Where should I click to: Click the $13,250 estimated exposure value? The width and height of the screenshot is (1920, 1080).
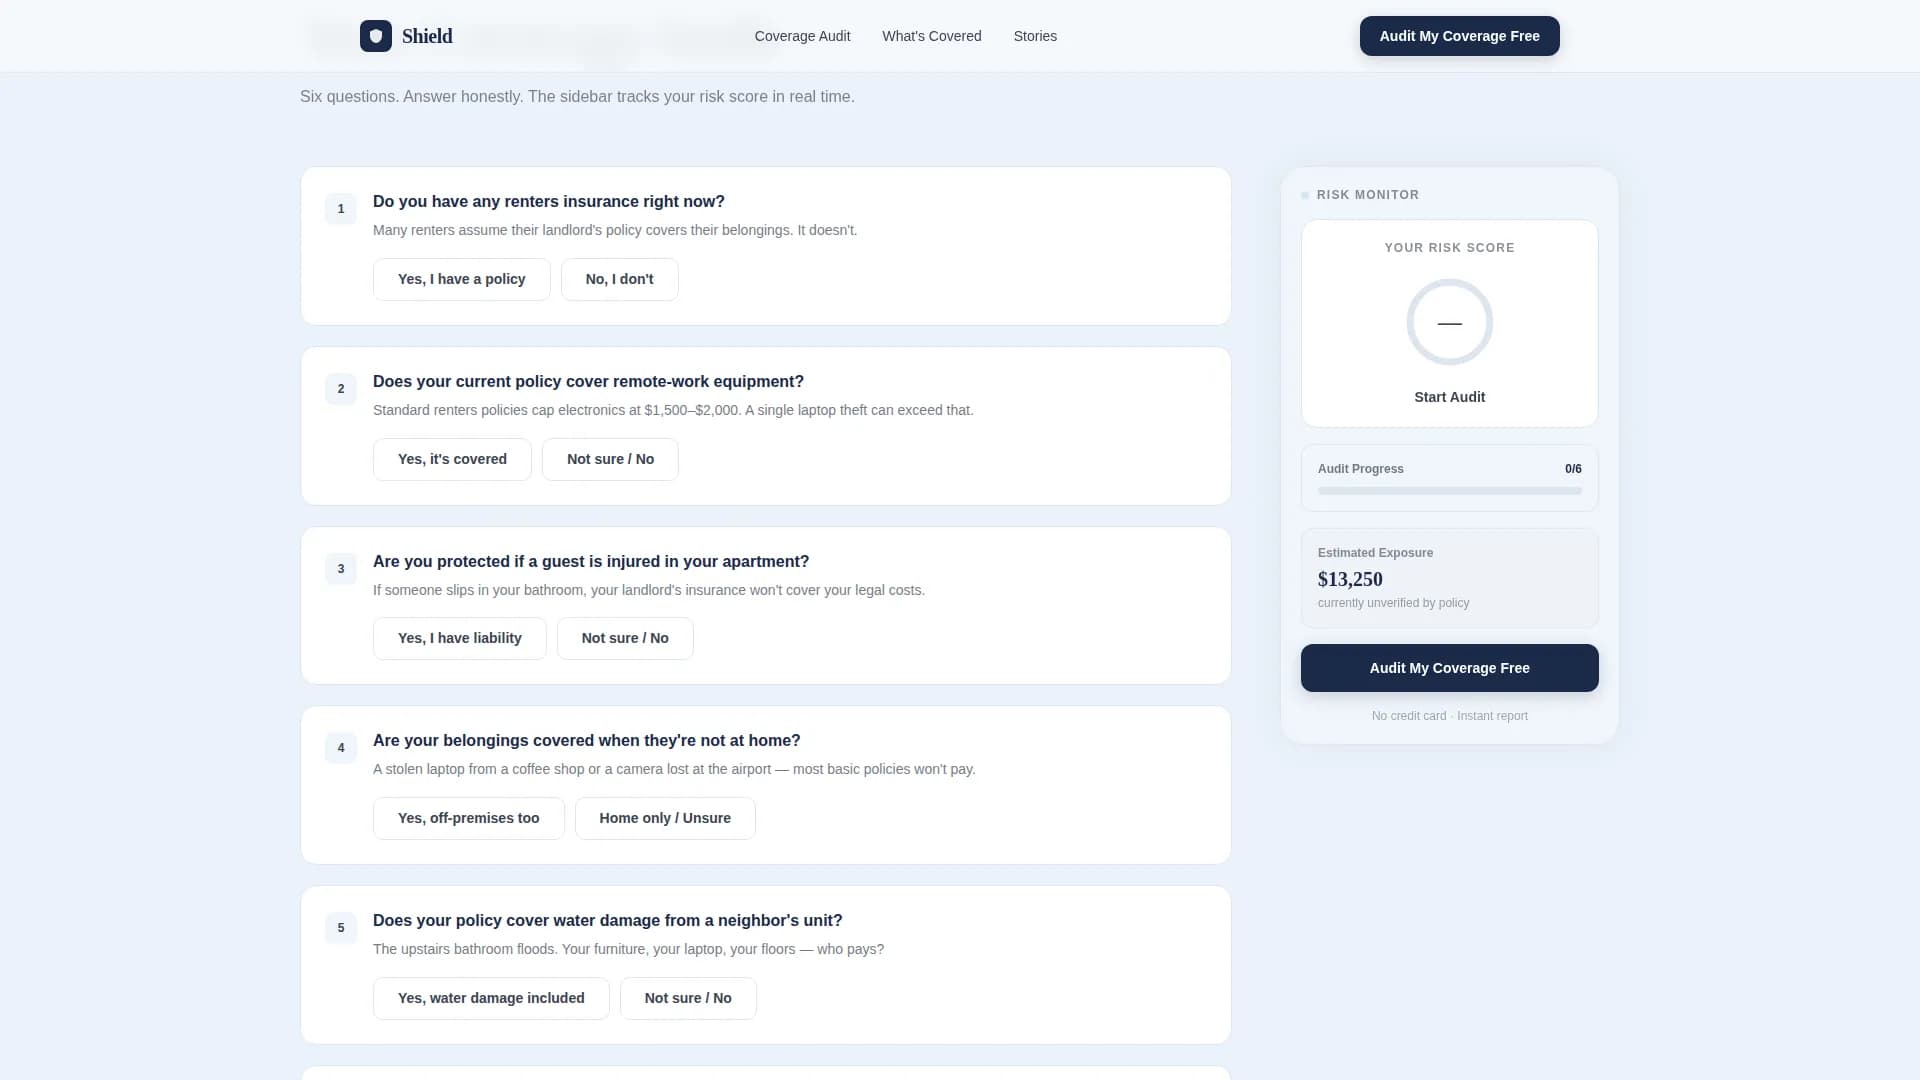pyautogui.click(x=1350, y=579)
